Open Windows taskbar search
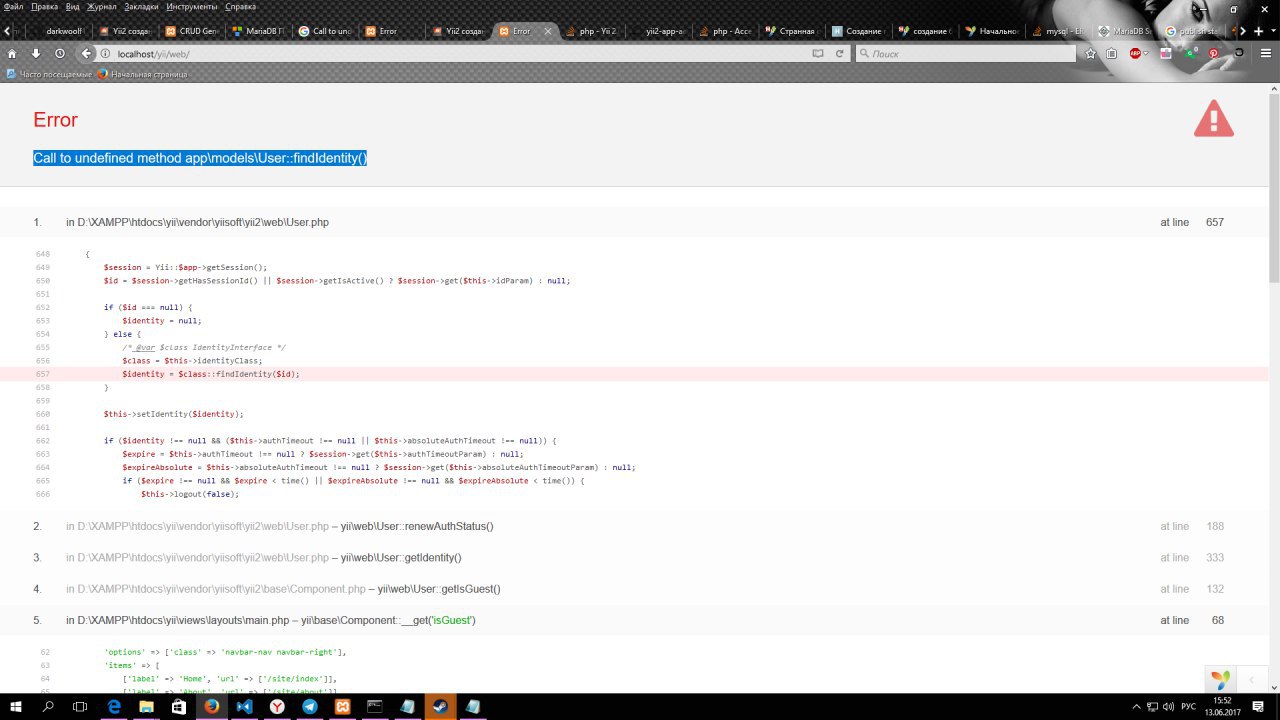The width and height of the screenshot is (1280, 720). 48,706
